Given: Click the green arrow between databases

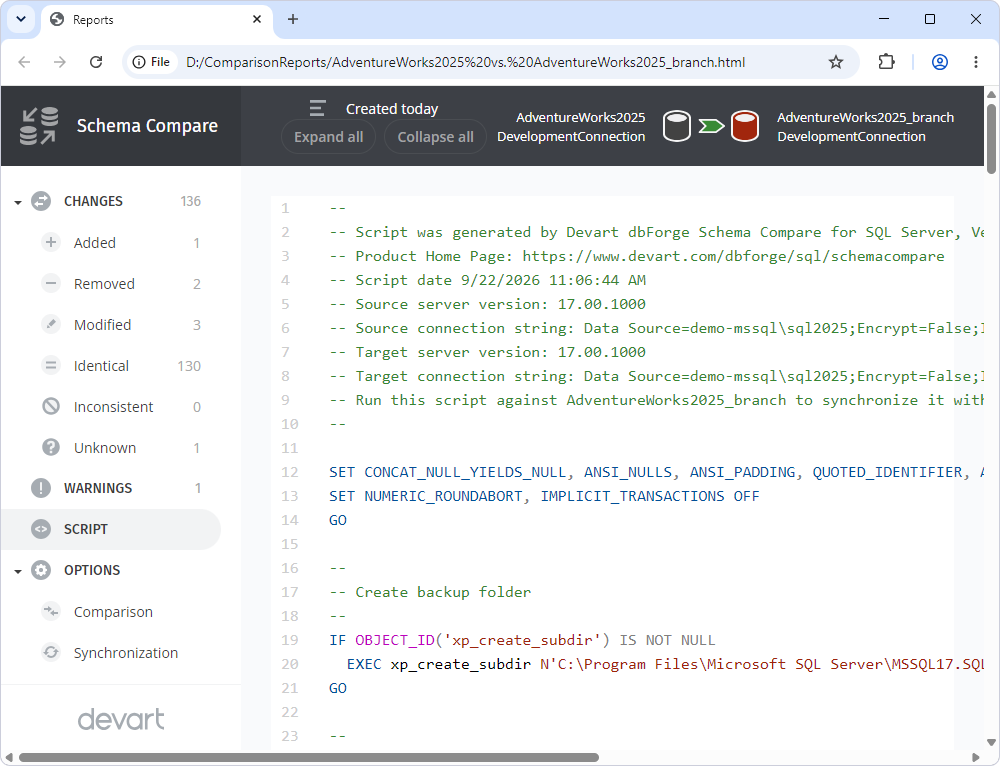Looking at the screenshot, I should click(711, 126).
